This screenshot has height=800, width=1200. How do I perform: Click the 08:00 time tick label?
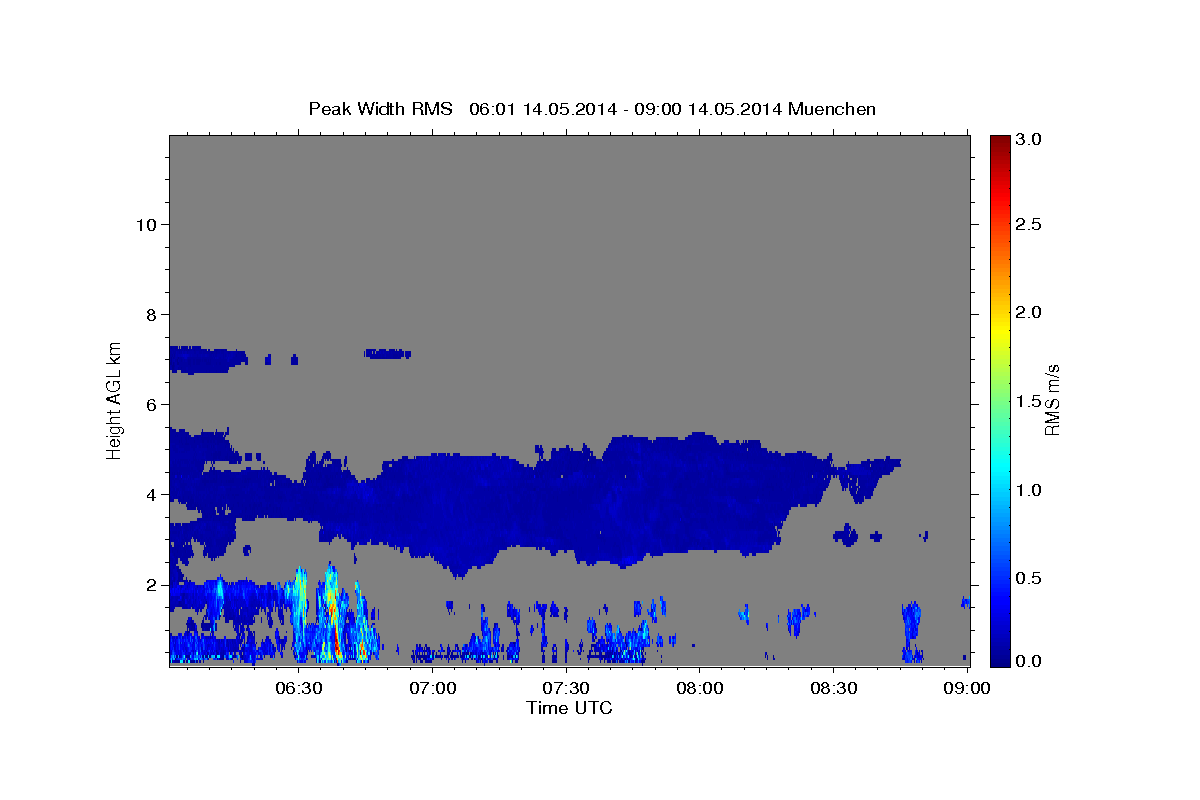click(x=700, y=688)
